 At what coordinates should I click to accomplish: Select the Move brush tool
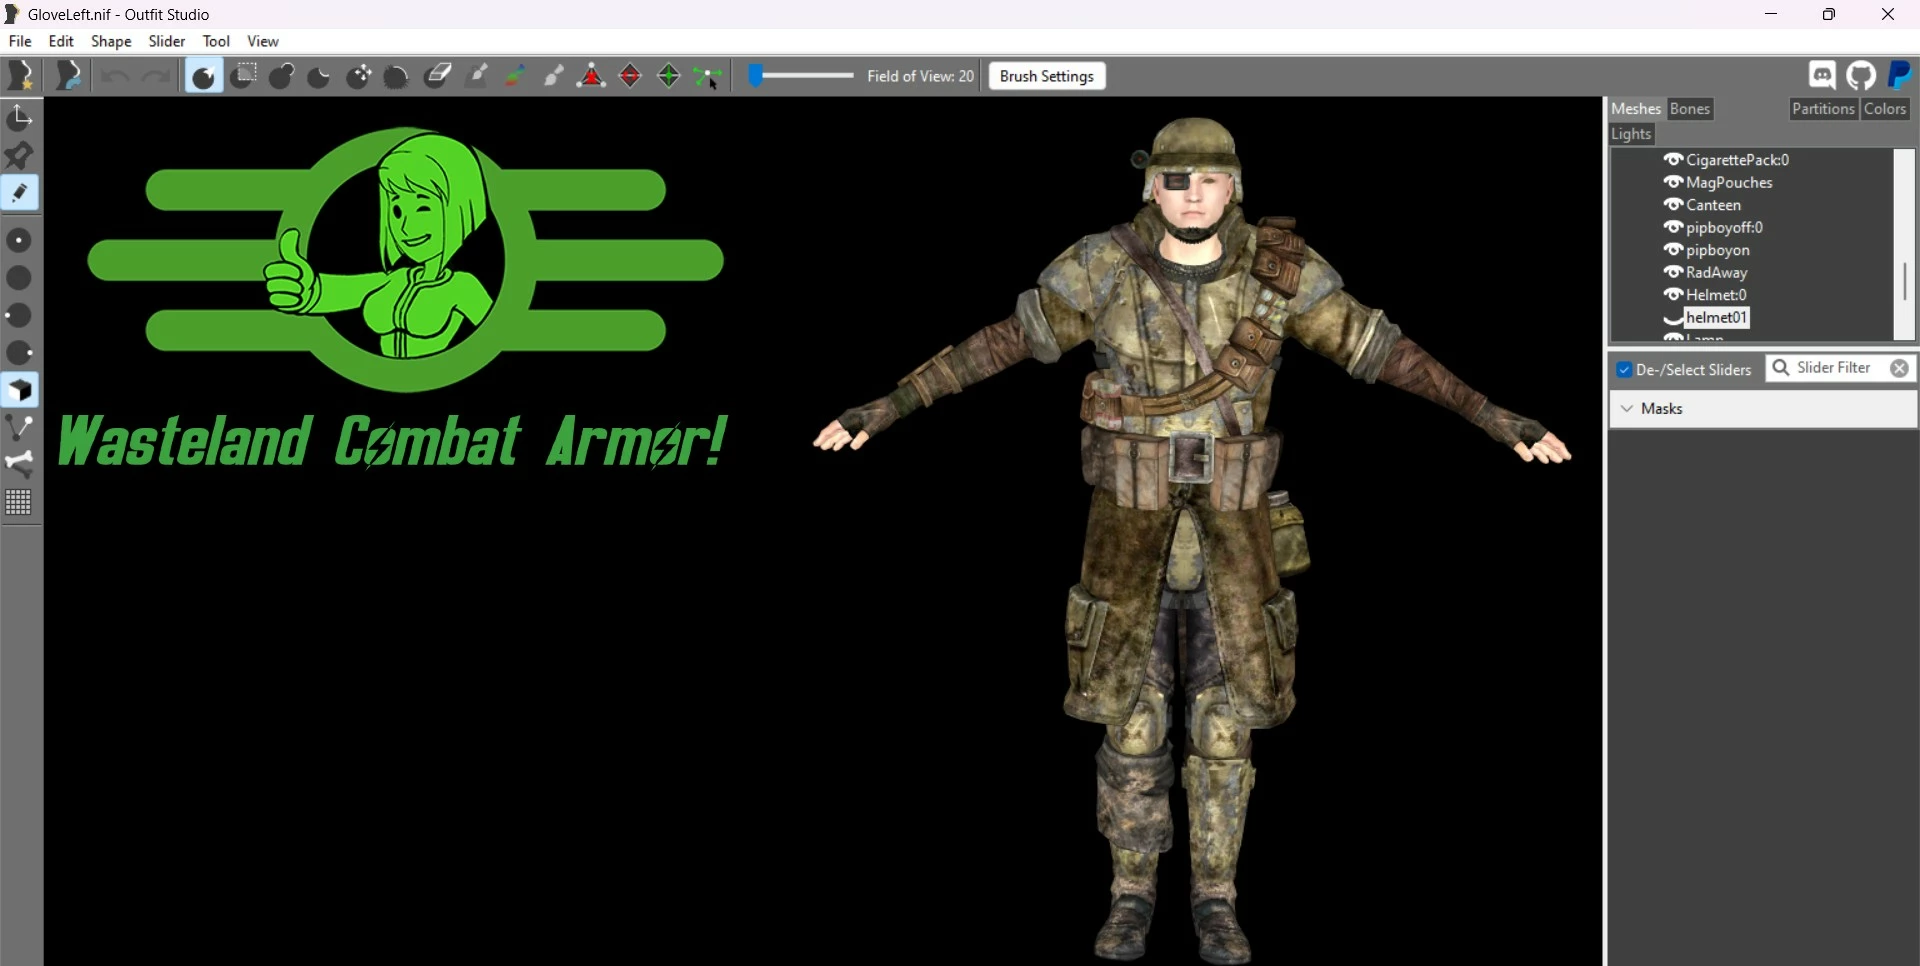(359, 76)
